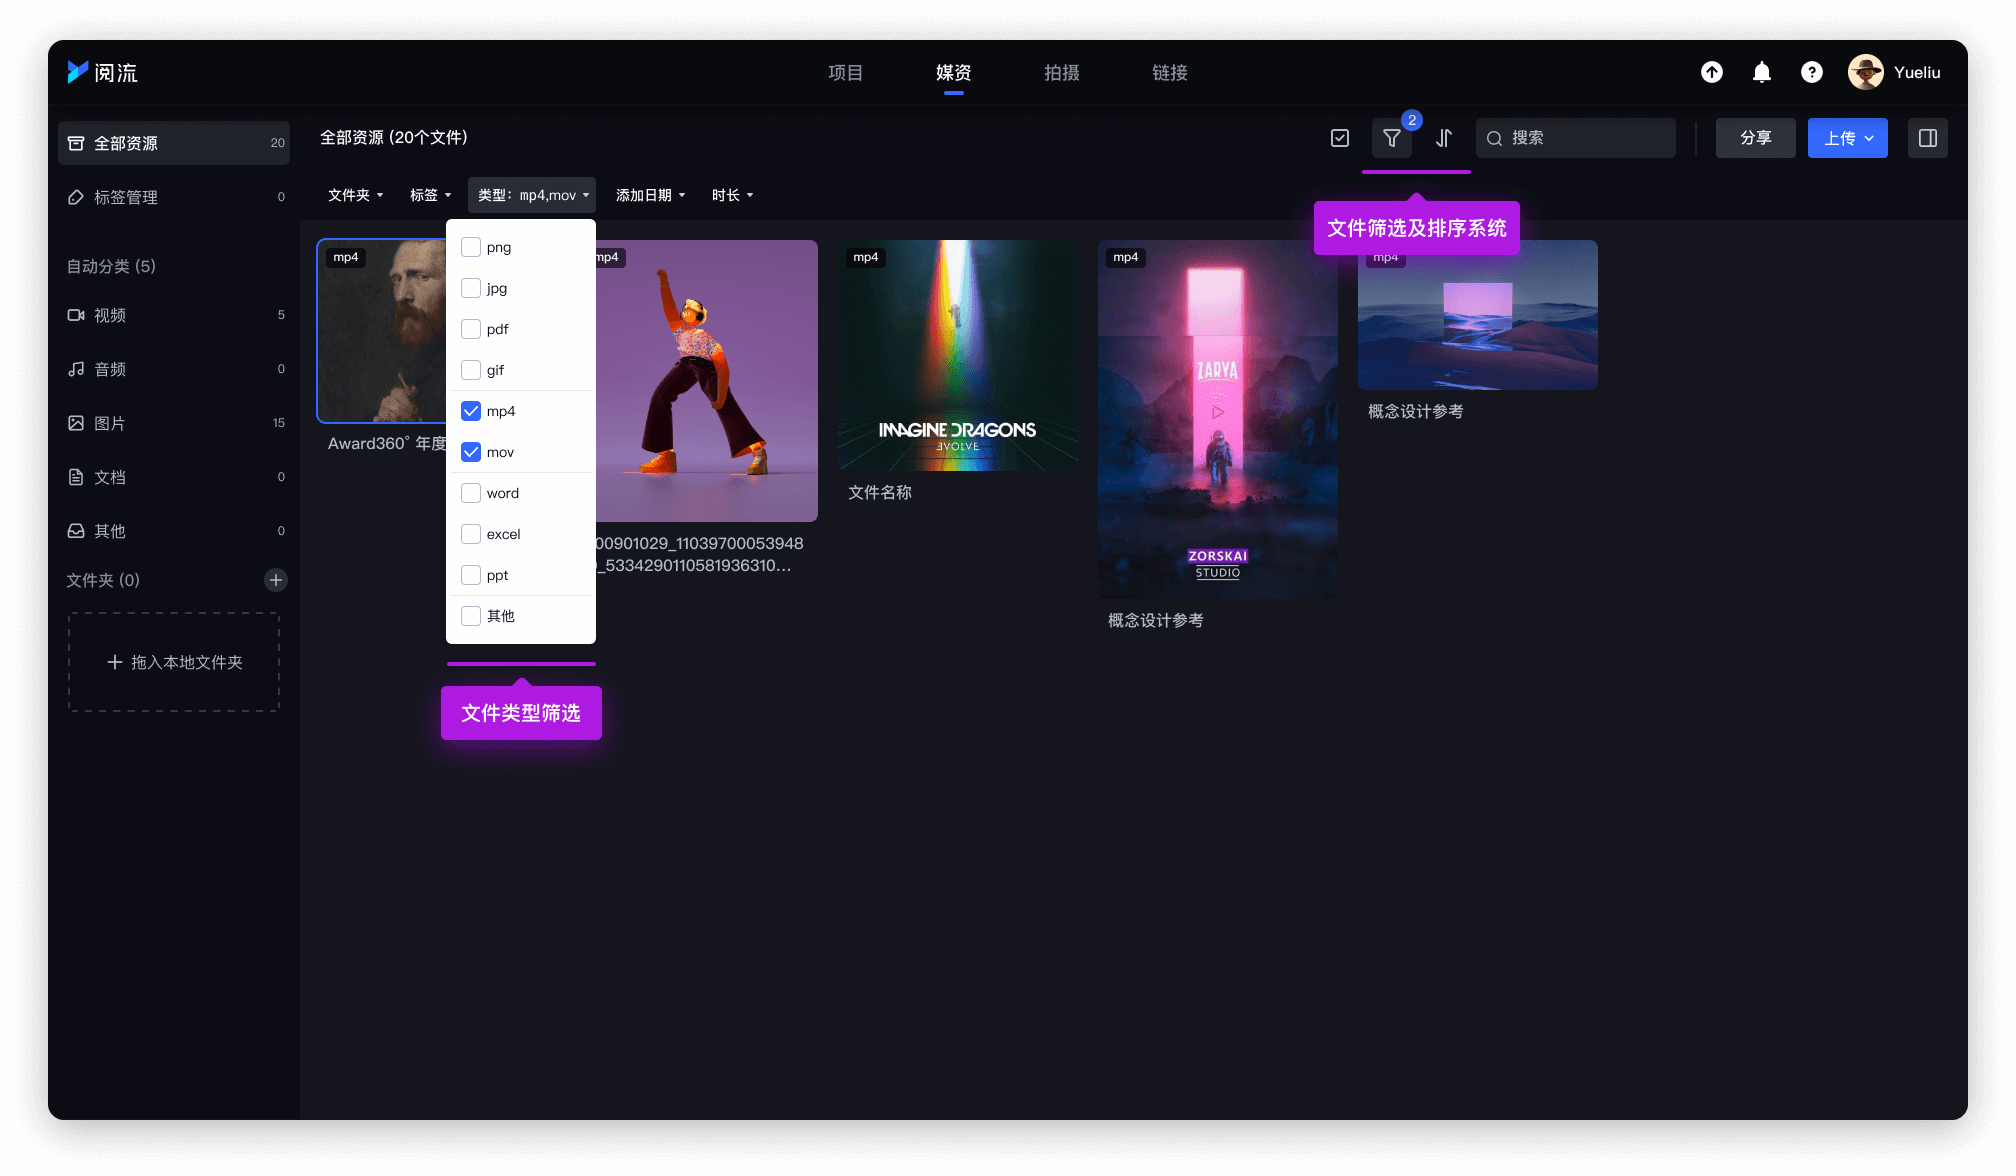The image size is (2016, 1176).
Task: Click the 文件夹 (0) heading
Action: click(103, 580)
